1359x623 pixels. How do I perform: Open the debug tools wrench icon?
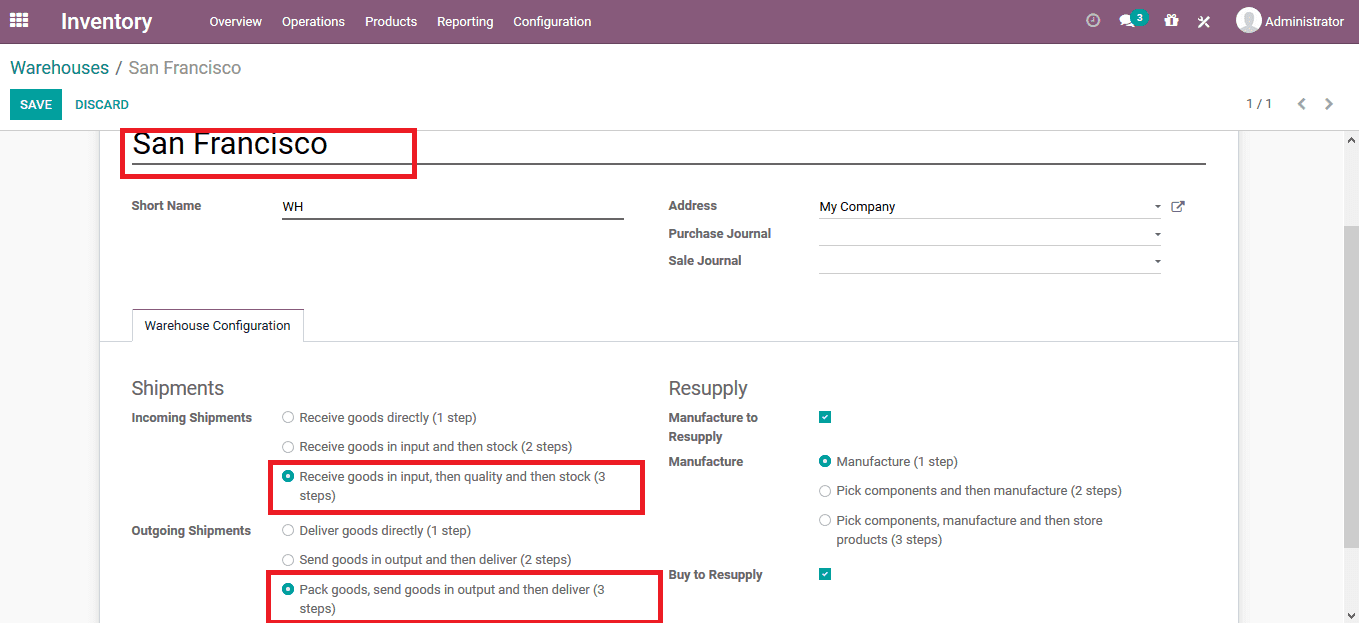tap(1204, 21)
